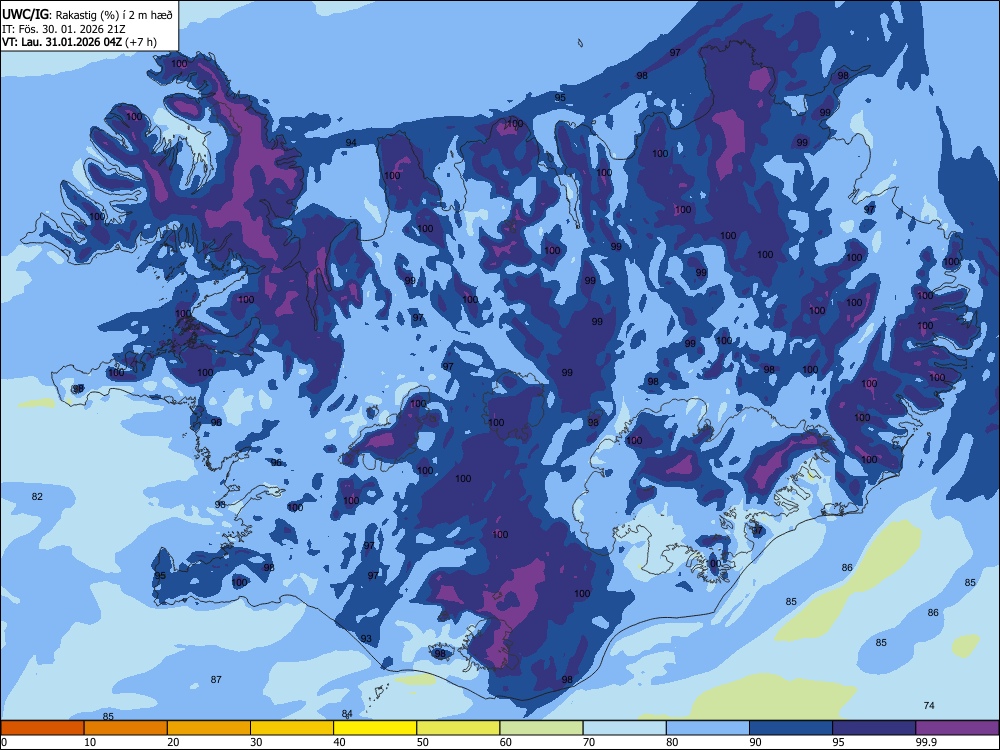Image resolution: width=1000 pixels, height=750 pixels.
Task: Select the '40' legend scale label
Action: coord(339,742)
